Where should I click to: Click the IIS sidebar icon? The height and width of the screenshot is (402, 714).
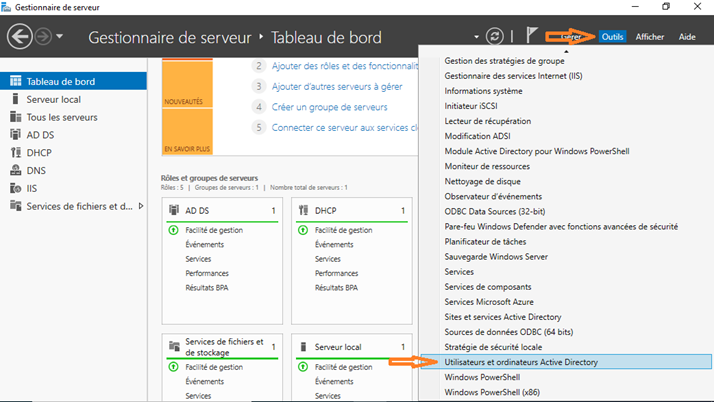click(15, 188)
